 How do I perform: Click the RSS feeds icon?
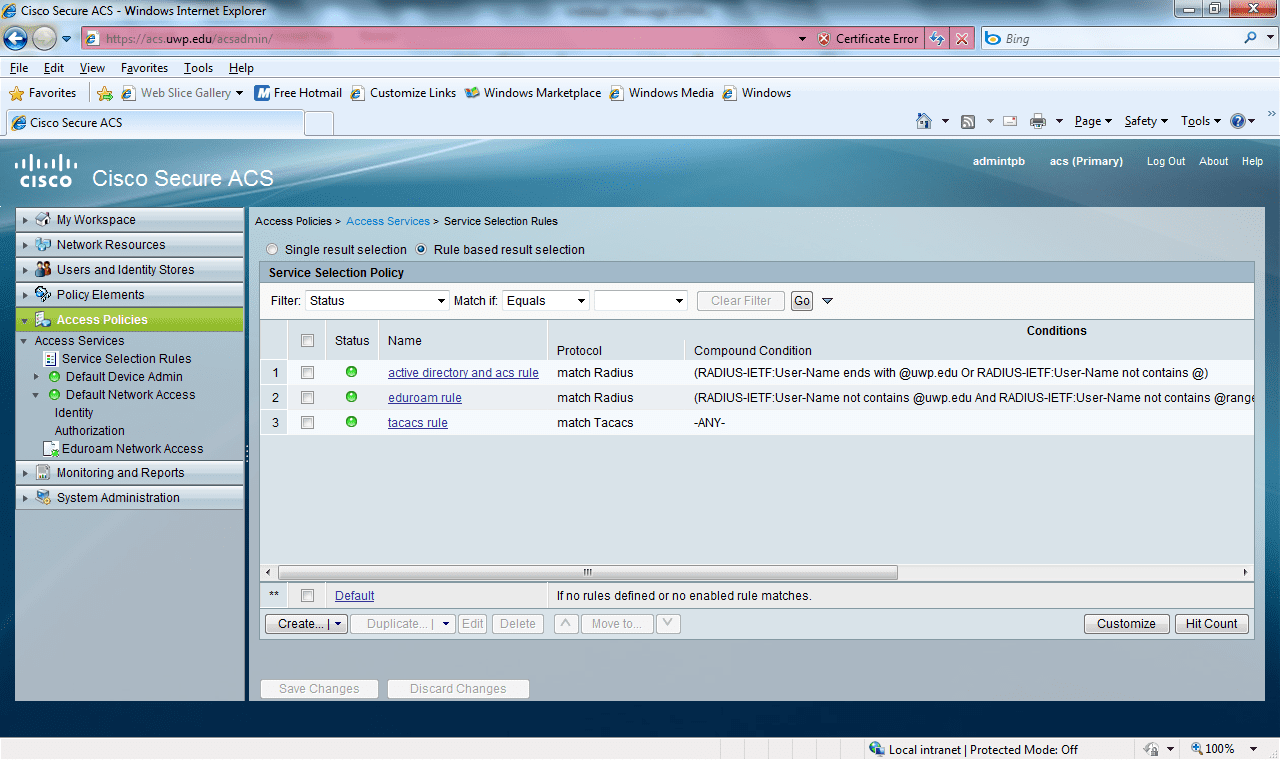tap(968, 121)
